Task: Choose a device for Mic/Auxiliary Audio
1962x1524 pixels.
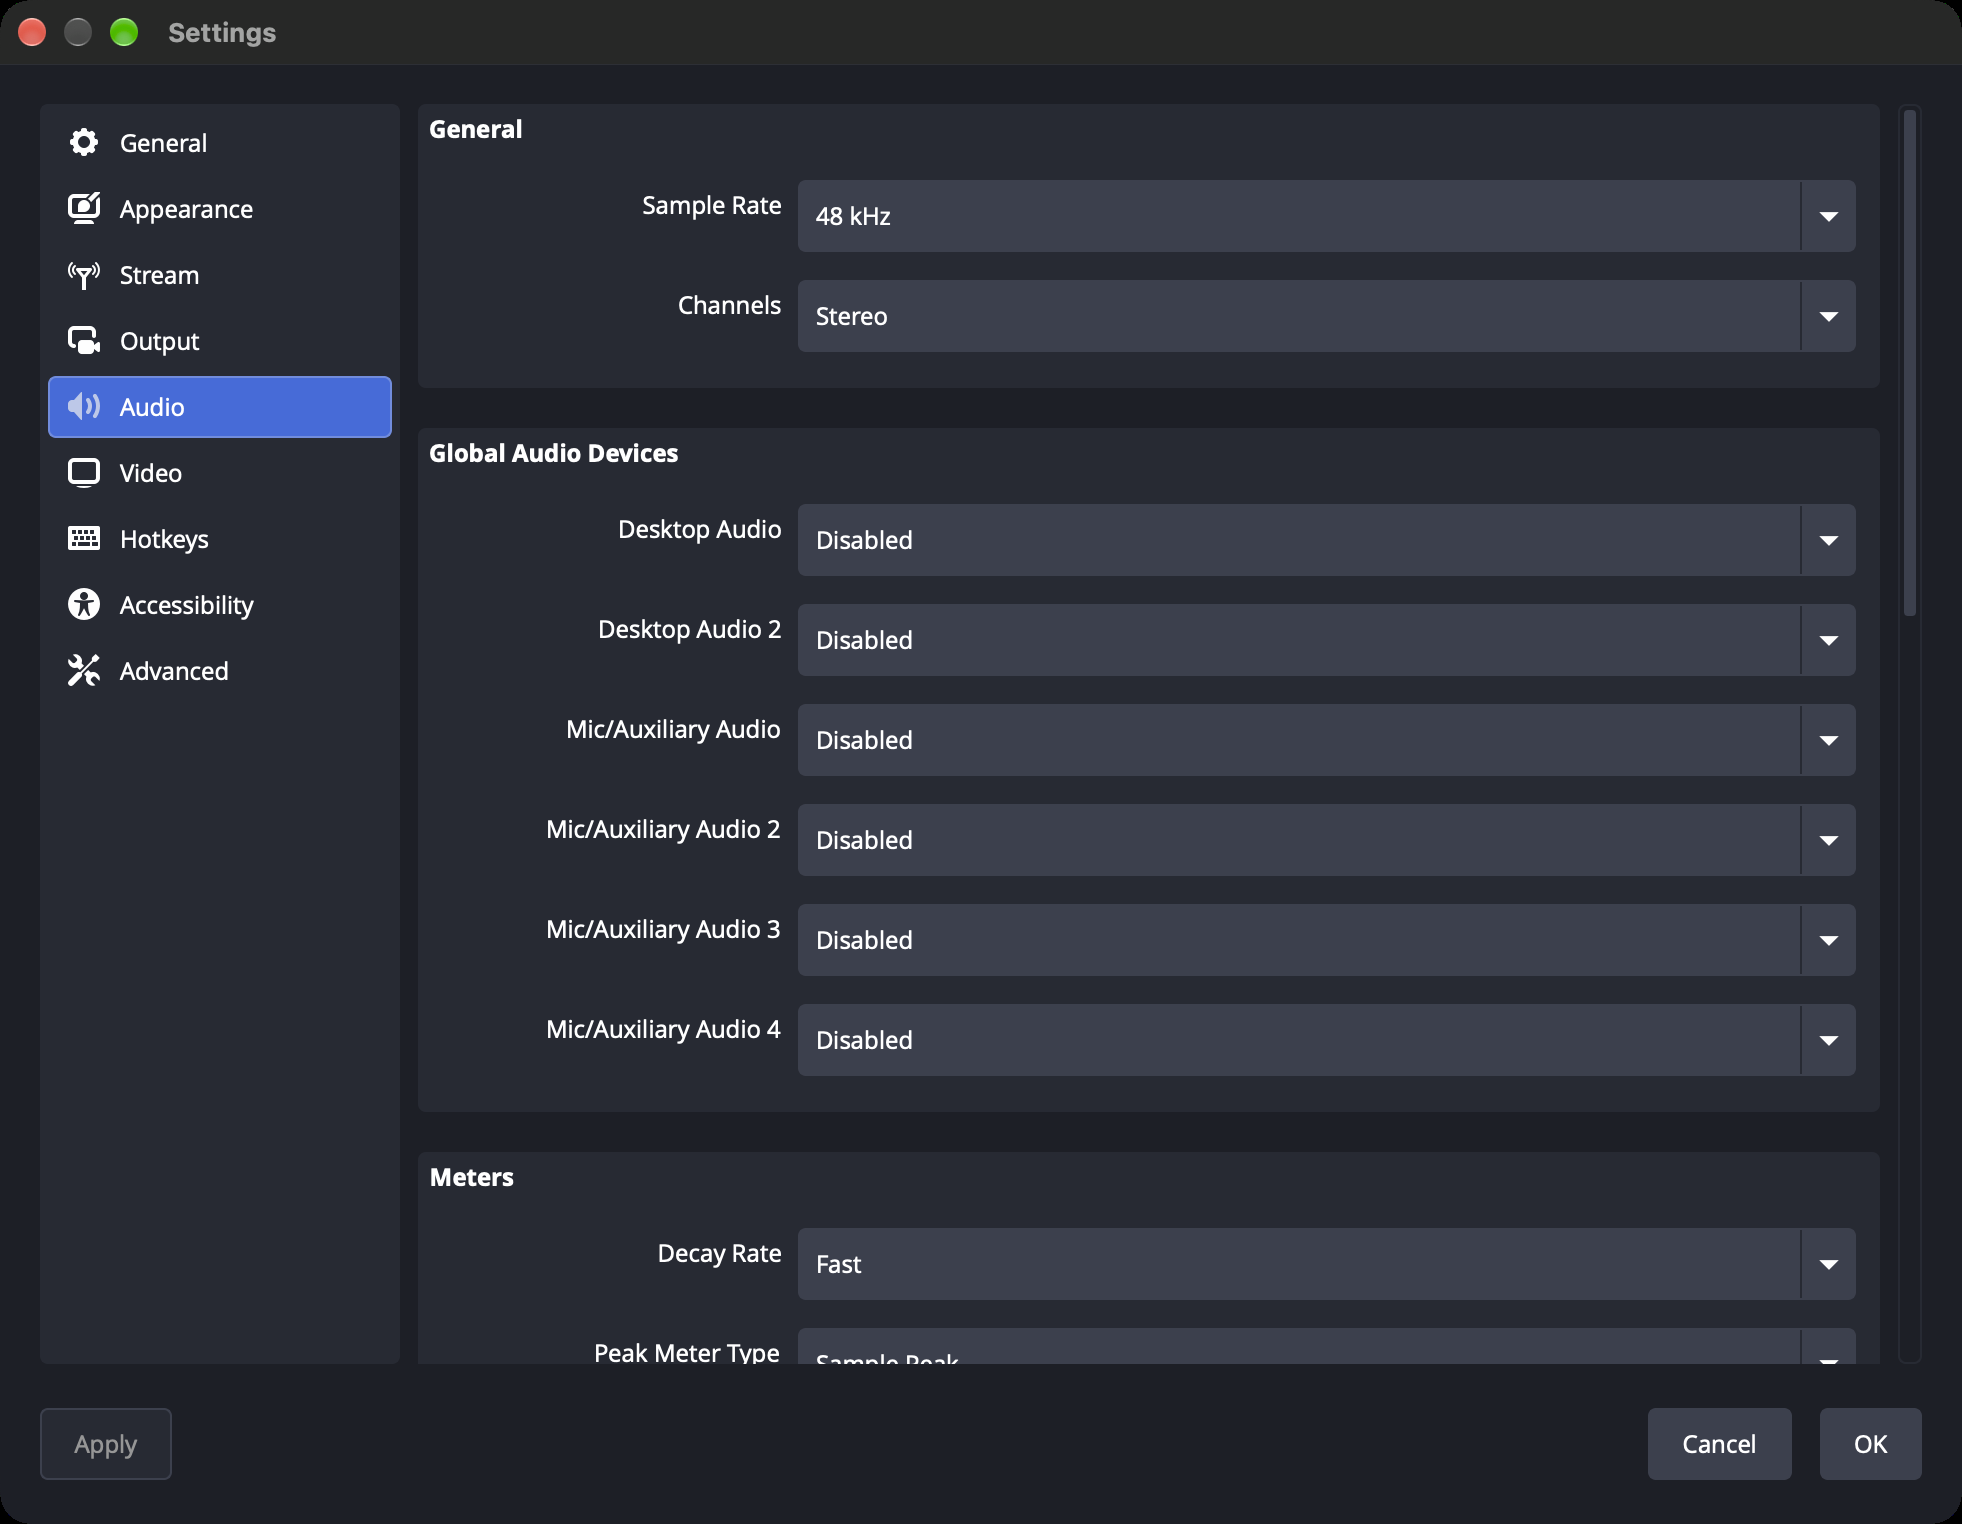Action: click(1326, 740)
